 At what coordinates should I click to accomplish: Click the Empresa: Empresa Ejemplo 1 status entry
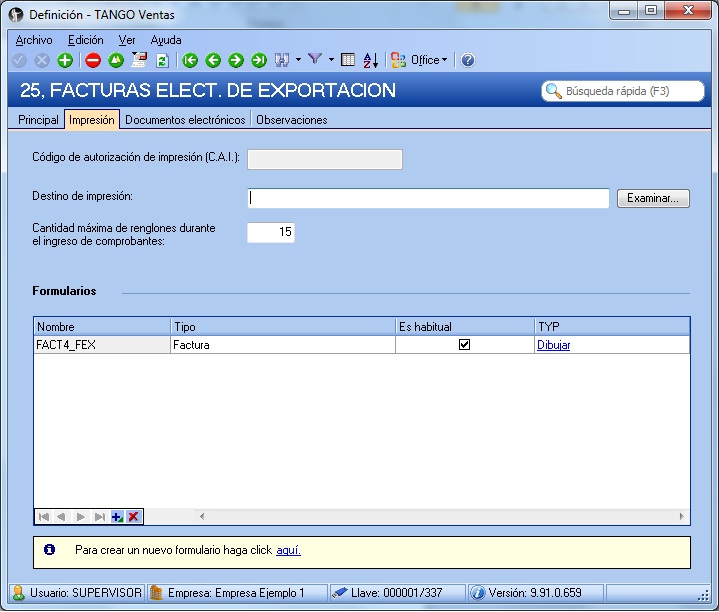click(236, 593)
